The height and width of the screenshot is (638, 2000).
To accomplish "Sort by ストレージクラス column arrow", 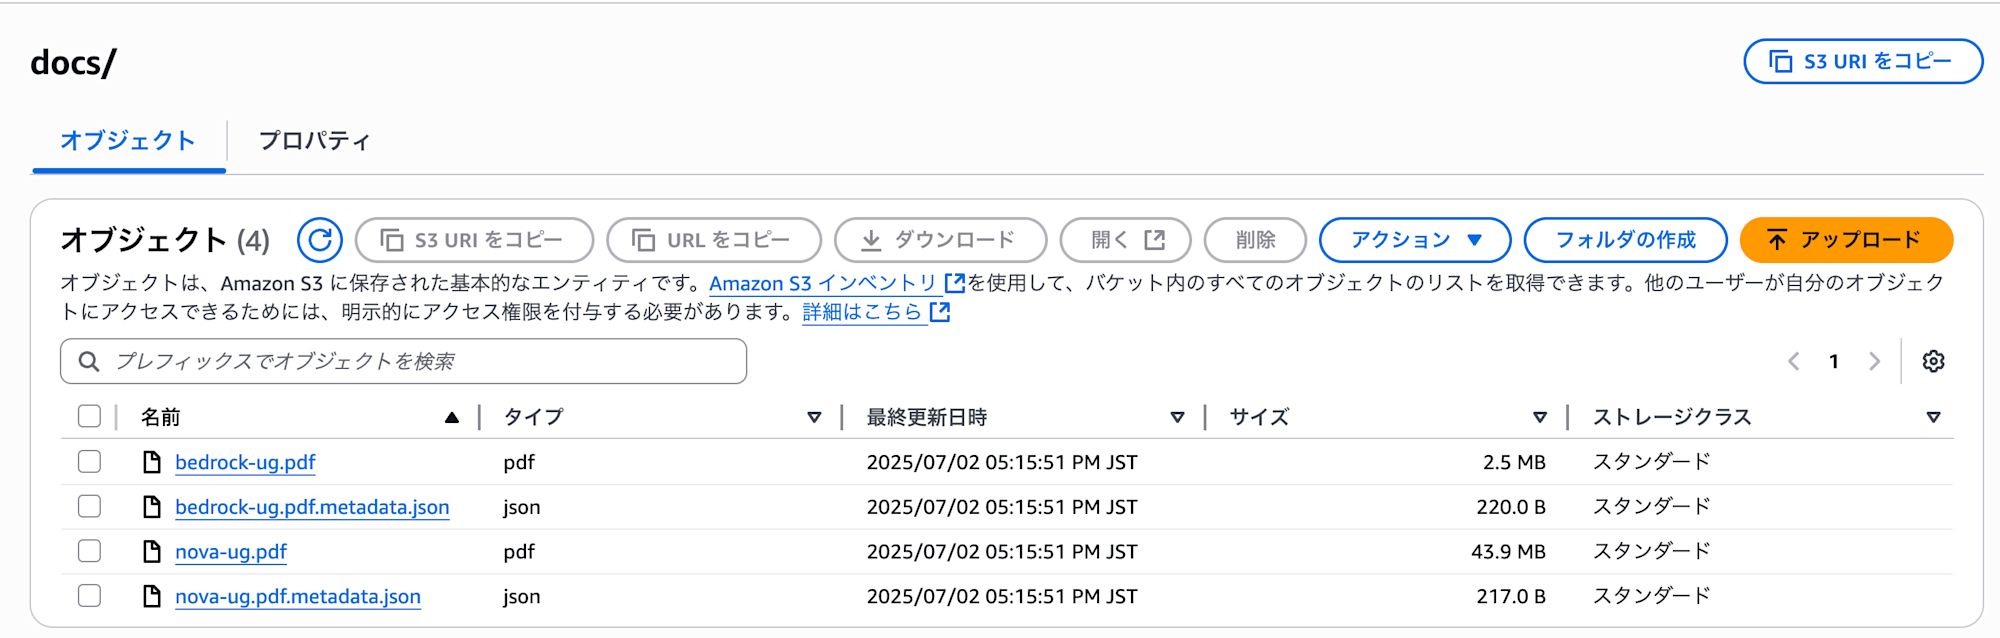I will pos(1933,417).
